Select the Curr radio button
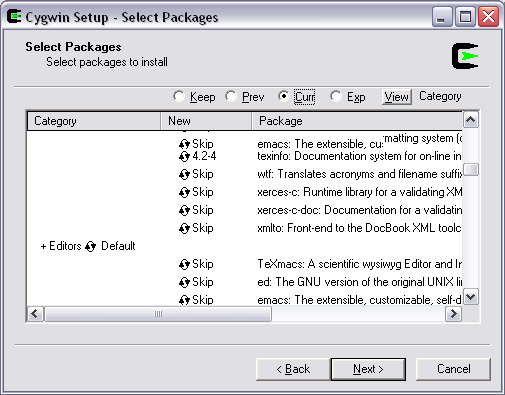Image resolution: width=505 pixels, height=395 pixels. tap(283, 97)
